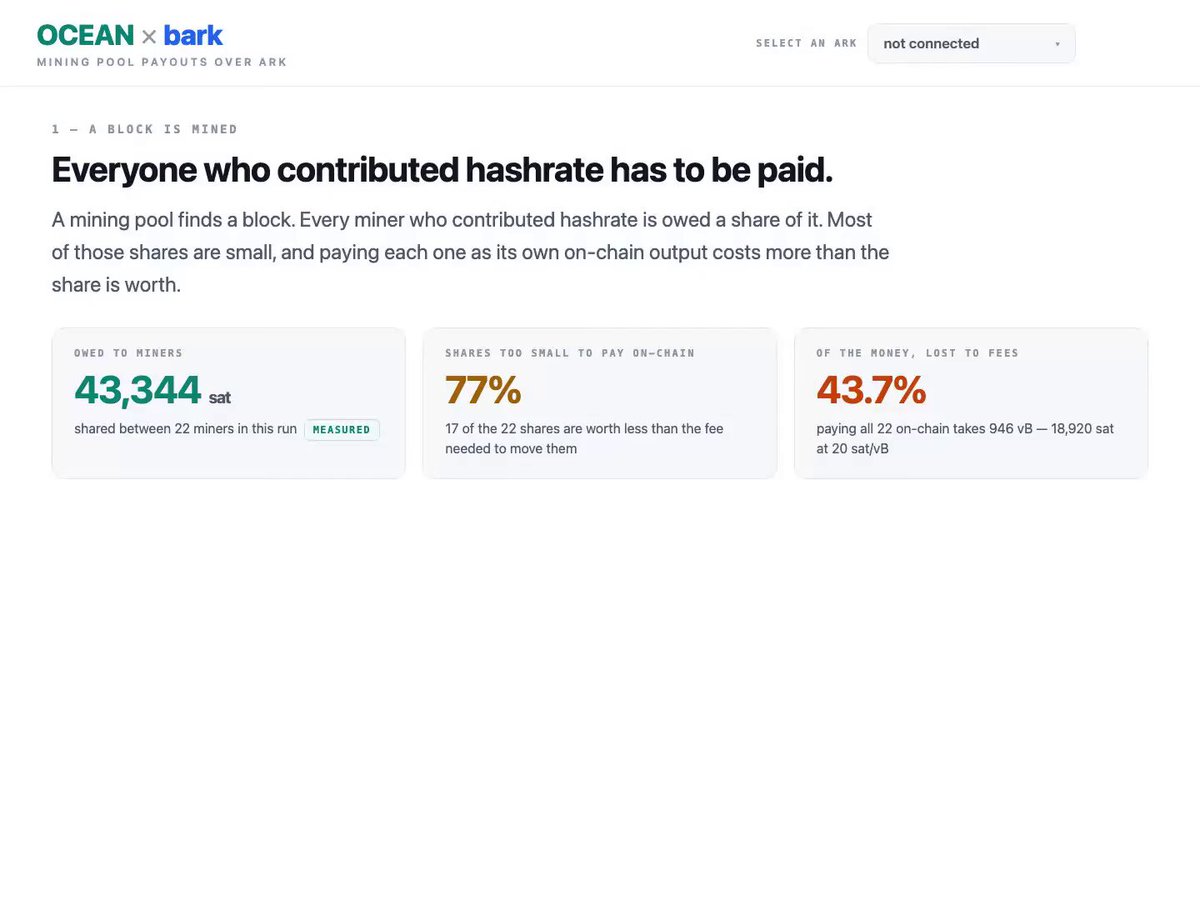1200x900 pixels.
Task: Click the 'paying all 22 on-chain' description
Action: [965, 439]
